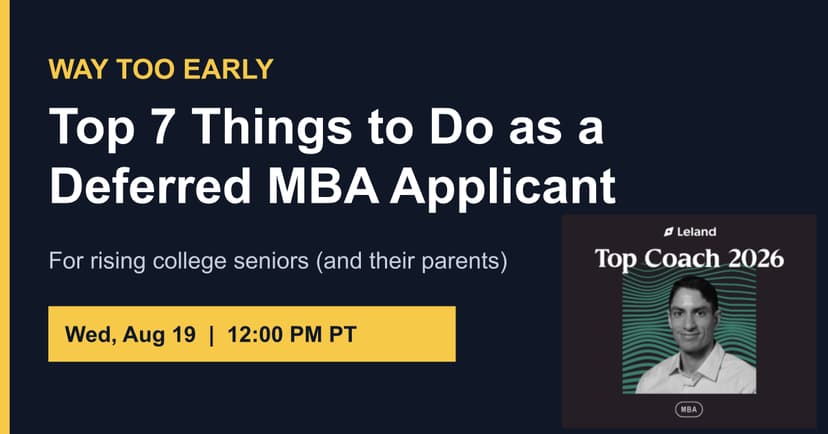Viewport: 828px width, 434px height.
Task: Click the yellow vertical stripe at left edge
Action: 5,217
